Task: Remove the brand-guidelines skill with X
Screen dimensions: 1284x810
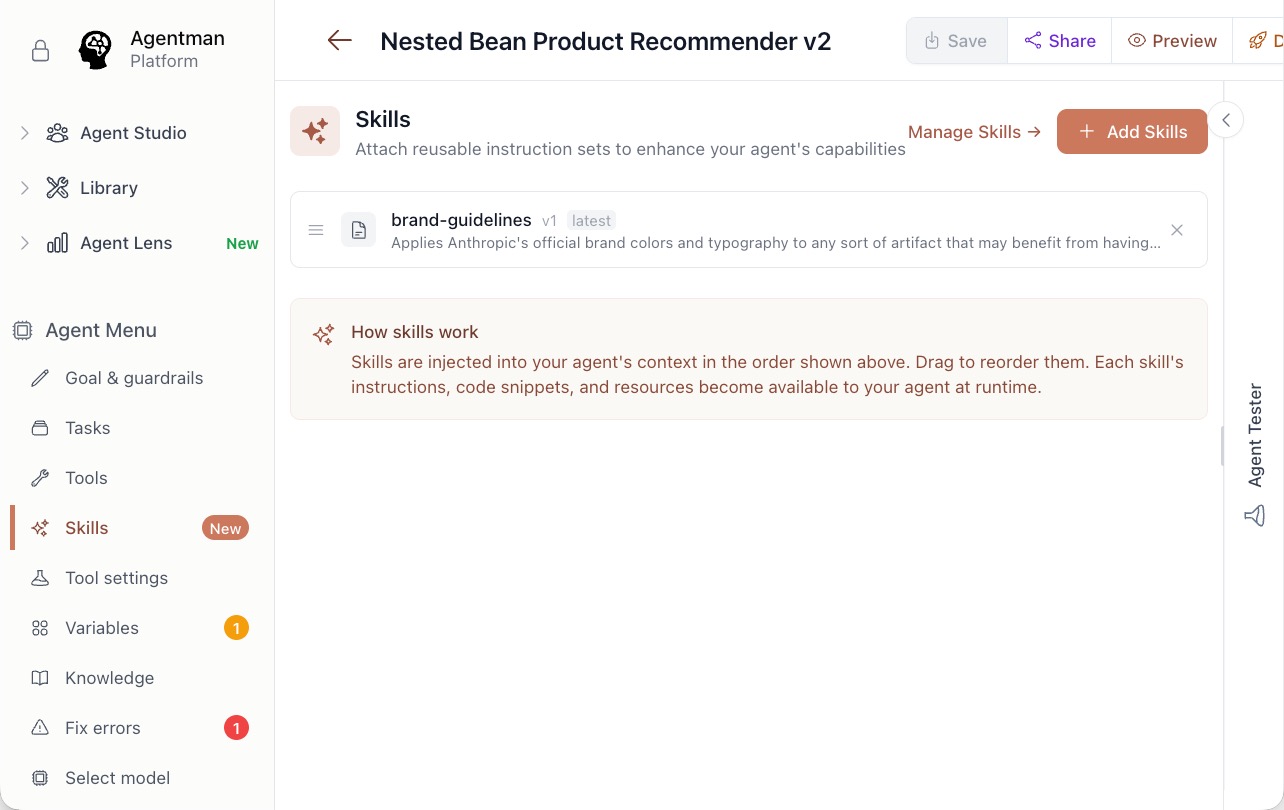Action: [1177, 230]
